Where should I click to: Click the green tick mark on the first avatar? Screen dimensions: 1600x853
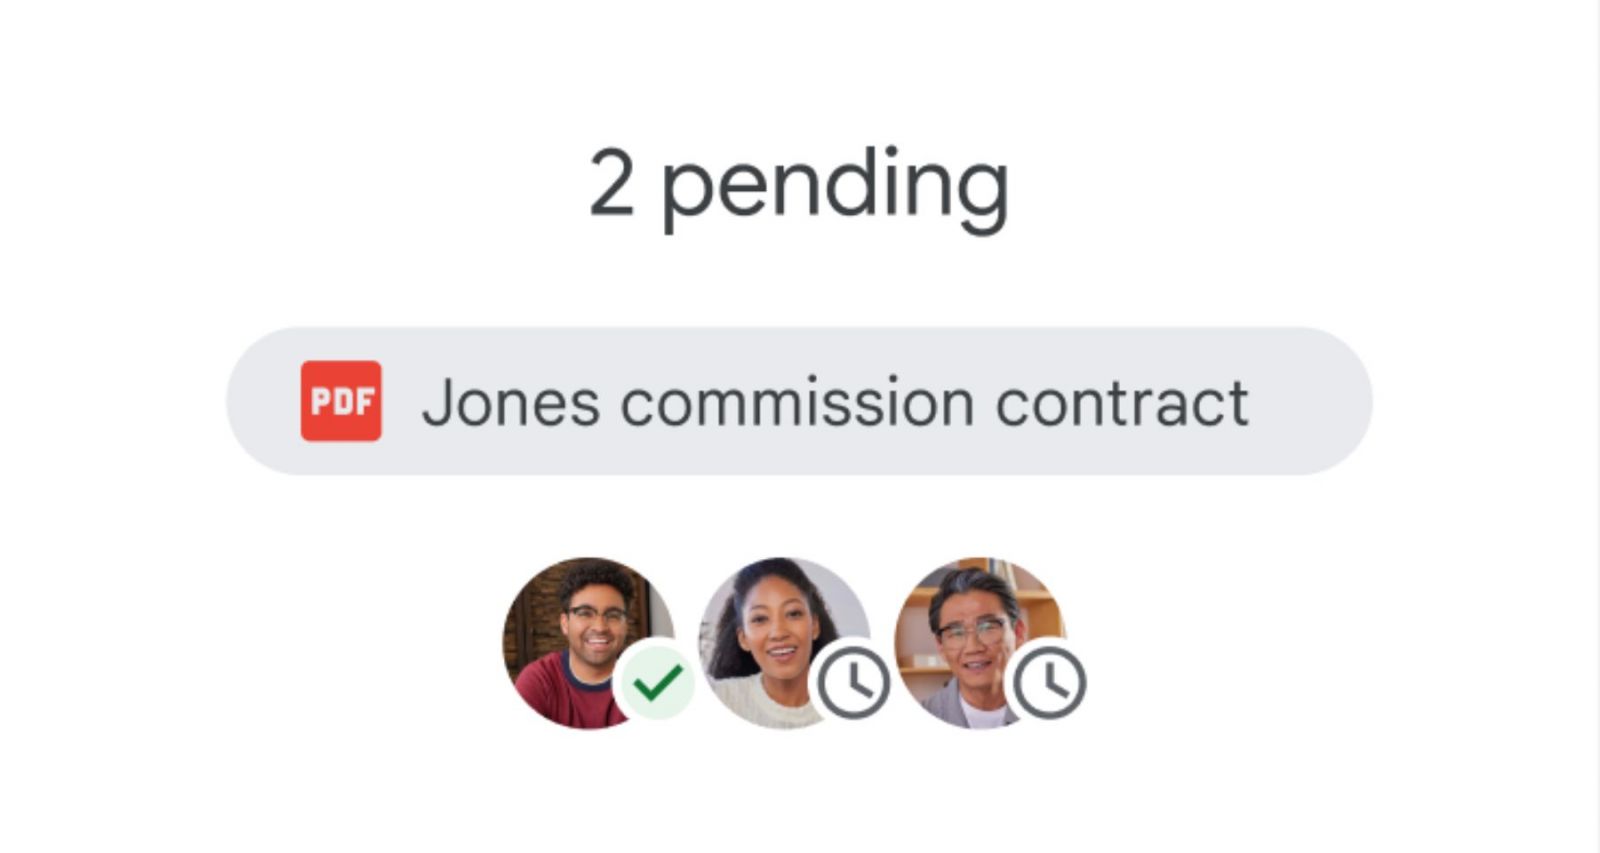[657, 683]
